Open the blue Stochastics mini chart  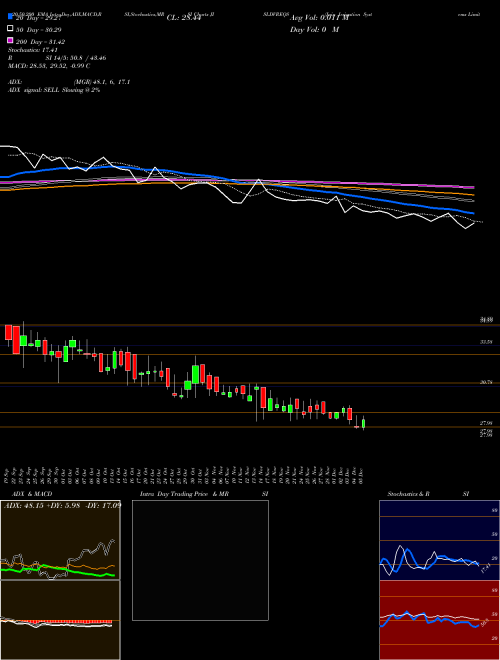439,540
